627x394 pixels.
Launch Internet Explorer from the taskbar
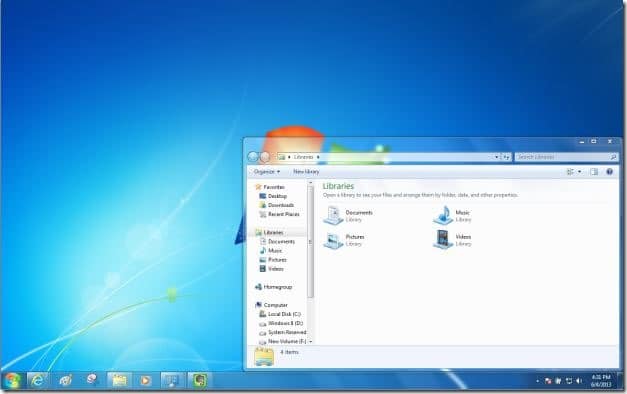pyautogui.click(x=38, y=380)
